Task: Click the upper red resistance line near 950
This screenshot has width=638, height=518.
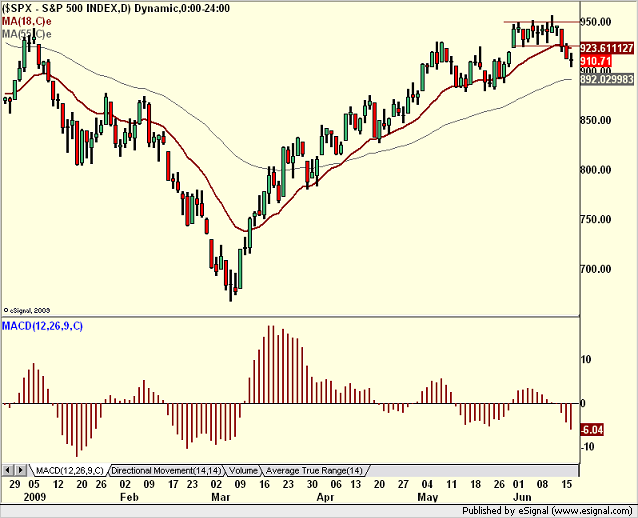Action: pos(541,22)
